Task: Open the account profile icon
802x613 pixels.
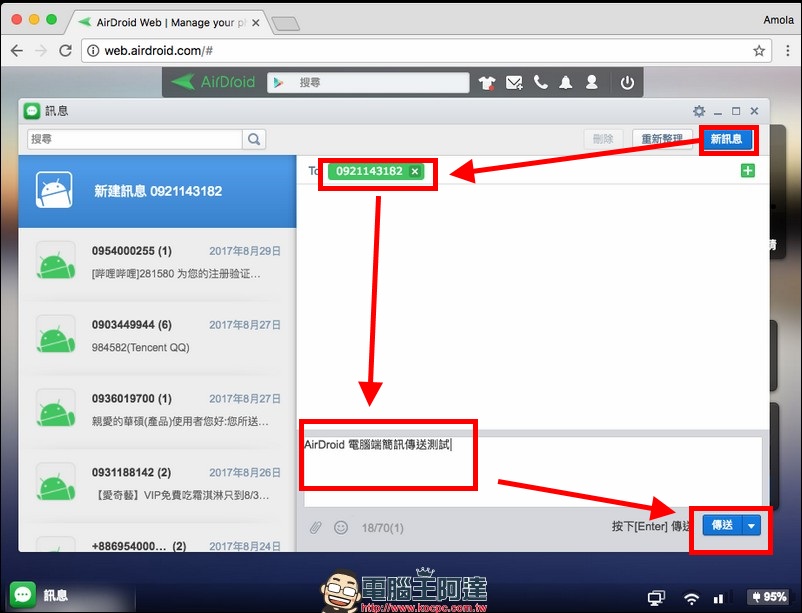Action: click(x=592, y=82)
